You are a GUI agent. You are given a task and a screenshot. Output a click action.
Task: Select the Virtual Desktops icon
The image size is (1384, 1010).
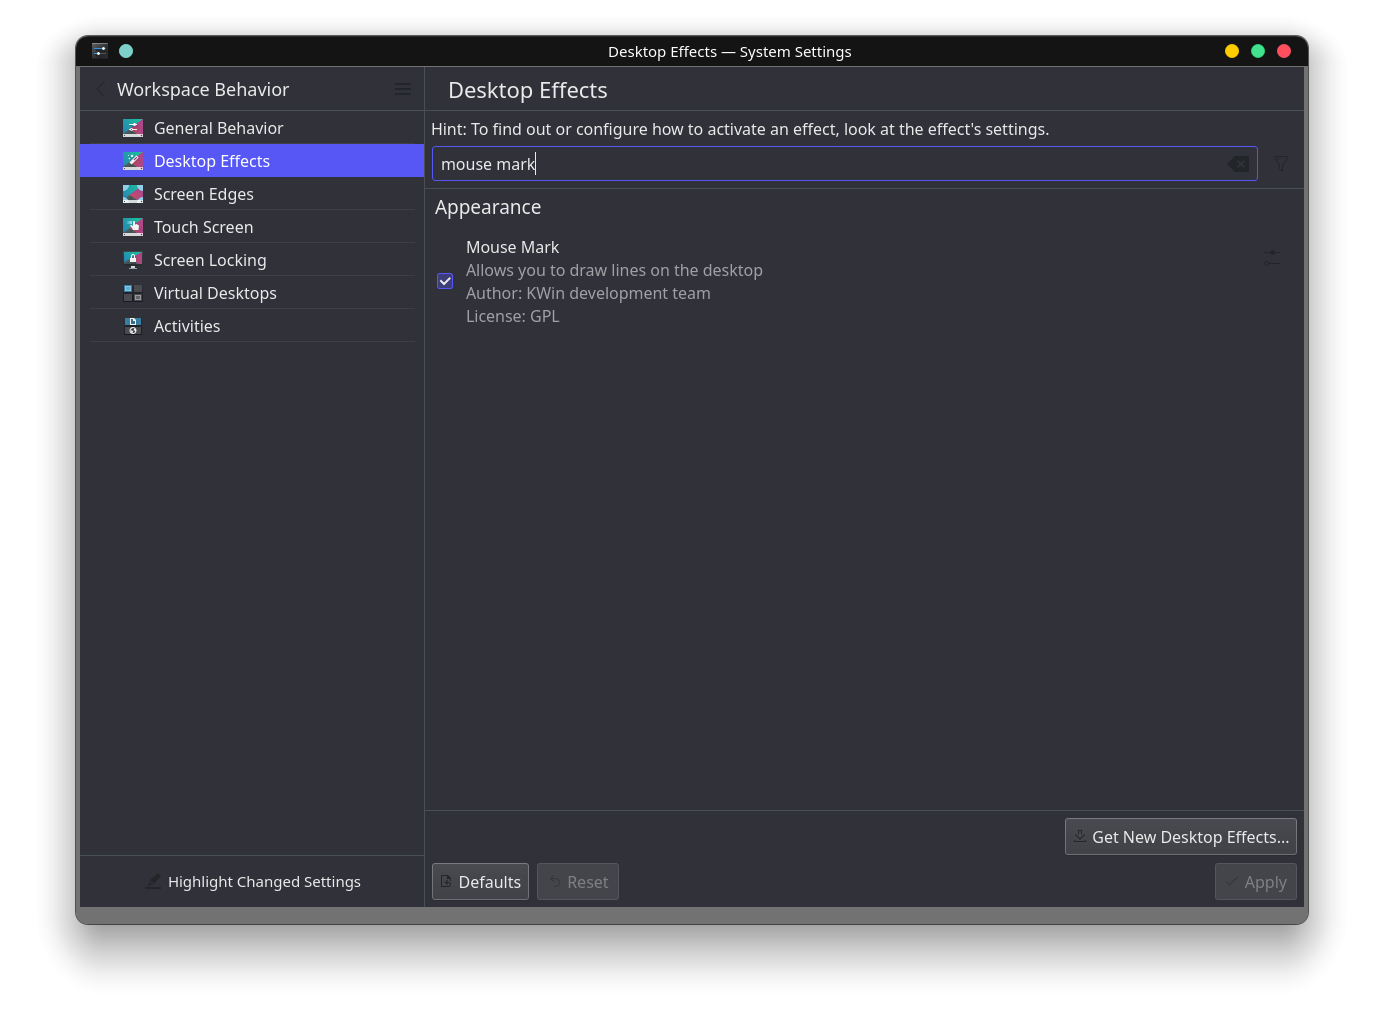[133, 292]
